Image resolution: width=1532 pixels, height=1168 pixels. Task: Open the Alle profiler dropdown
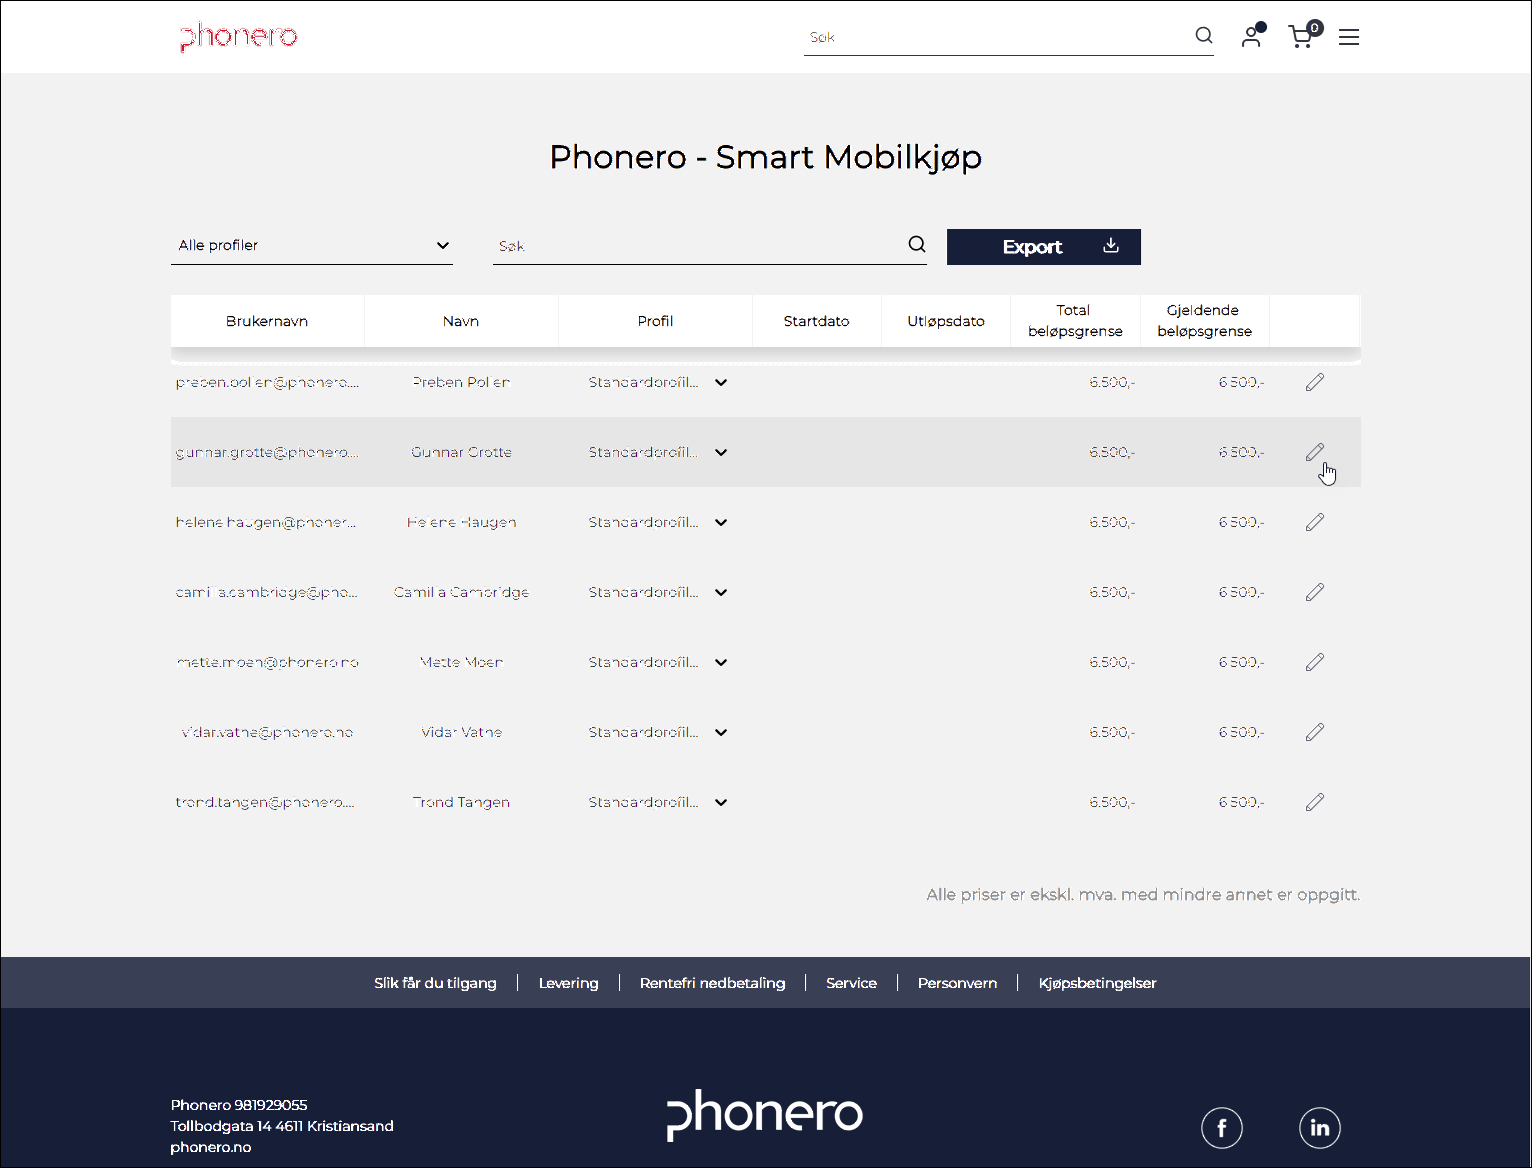[x=312, y=245]
